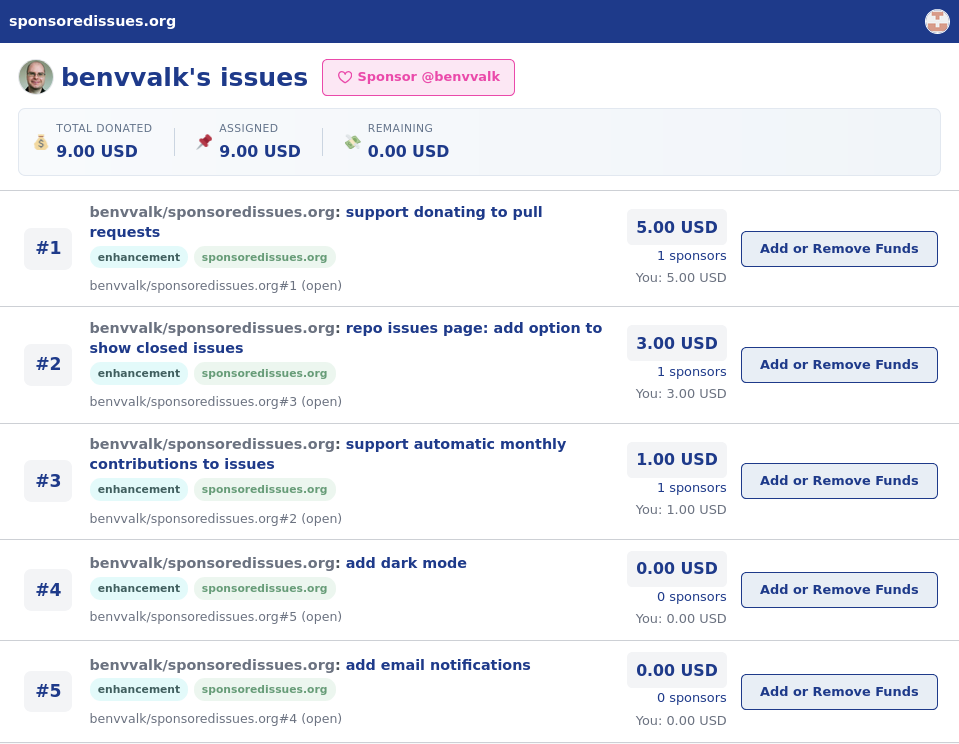
Task: Click the user avatar in top-right corner
Action: (937, 21)
